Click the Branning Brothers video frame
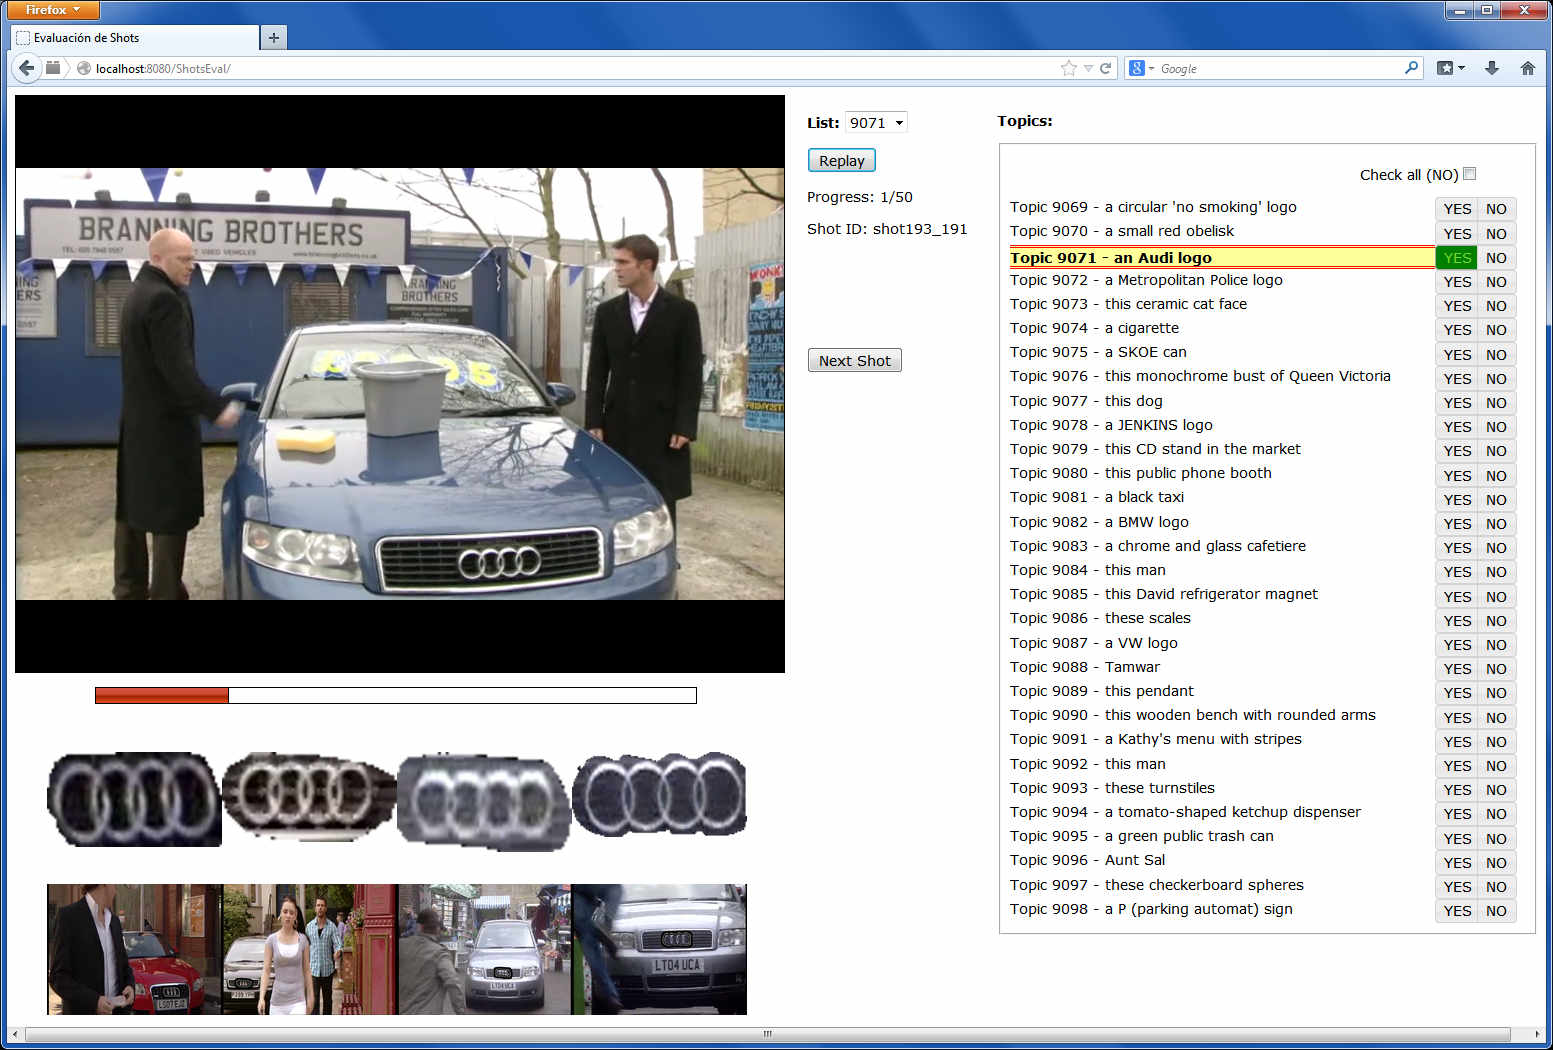Image resolution: width=1553 pixels, height=1050 pixels. click(400, 384)
